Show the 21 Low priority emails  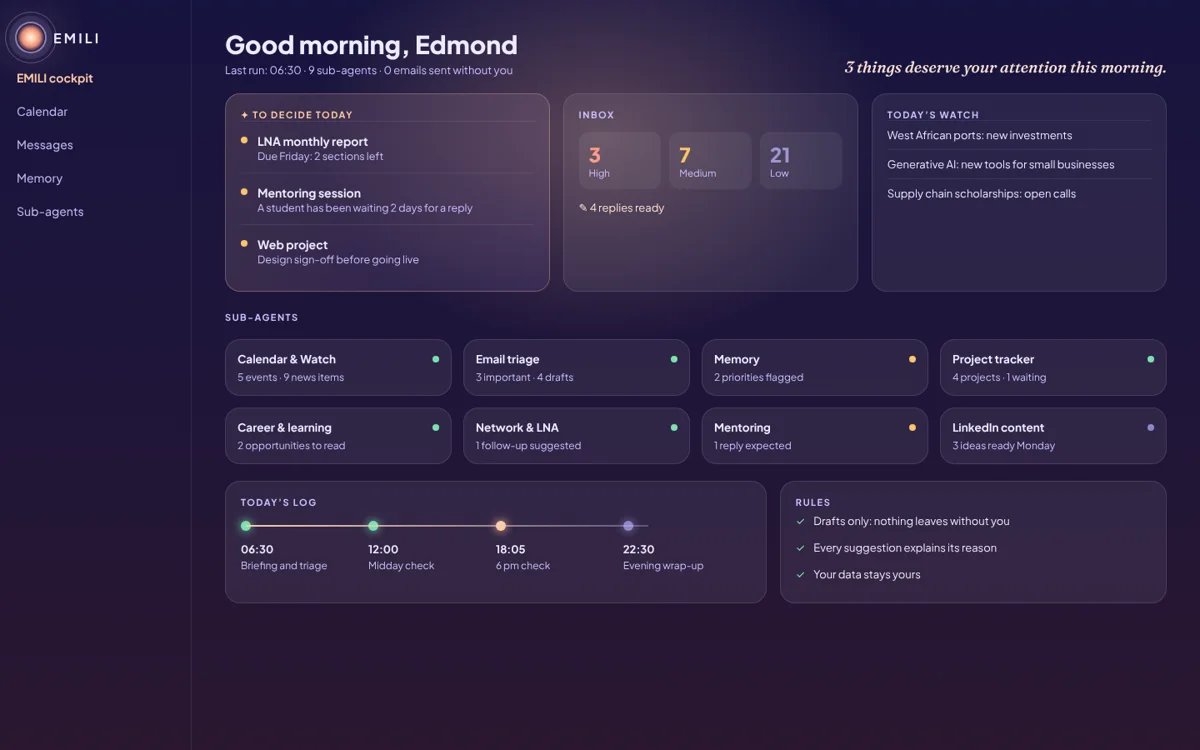click(x=801, y=160)
